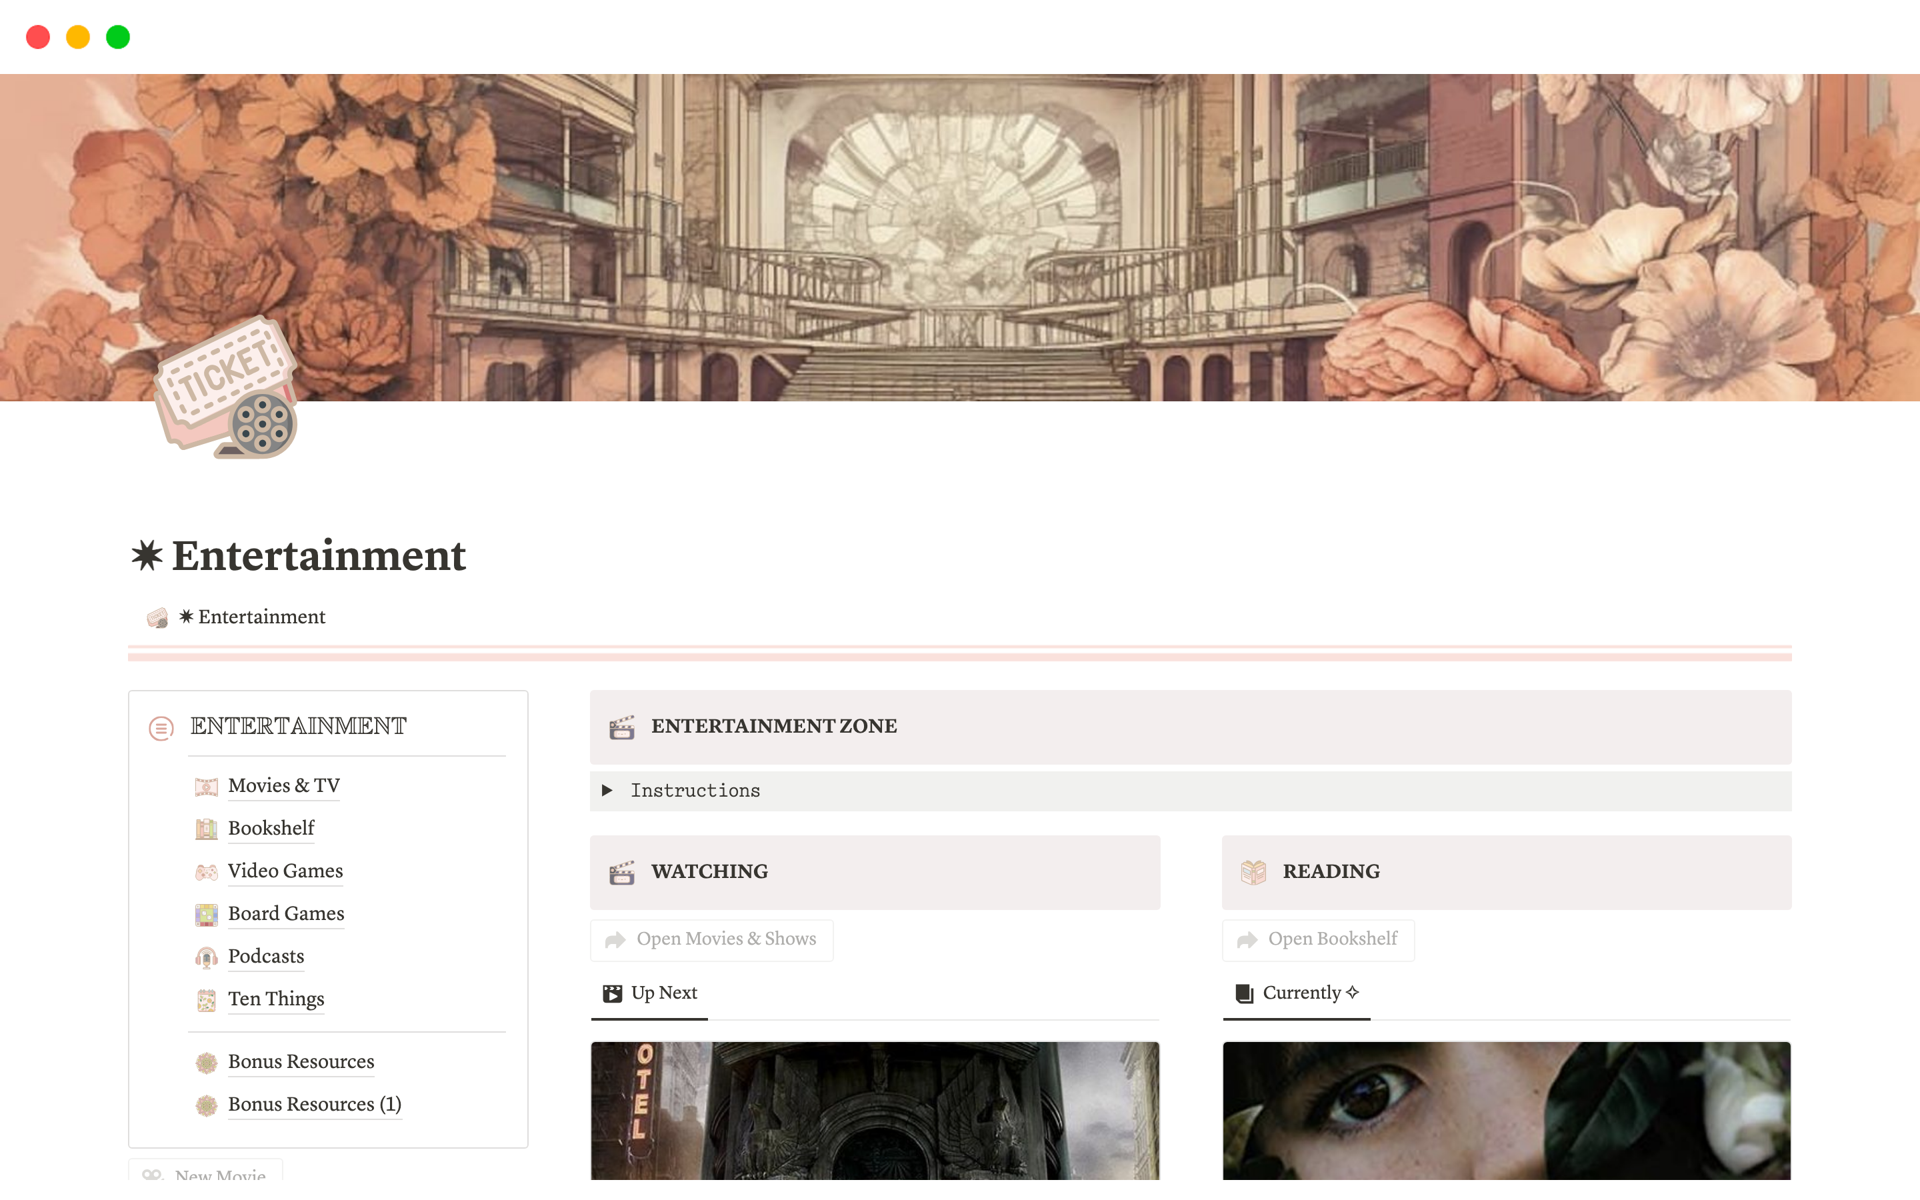Open the Bonus Resources link
This screenshot has height=1200, width=1920.
pyautogui.click(x=301, y=1062)
